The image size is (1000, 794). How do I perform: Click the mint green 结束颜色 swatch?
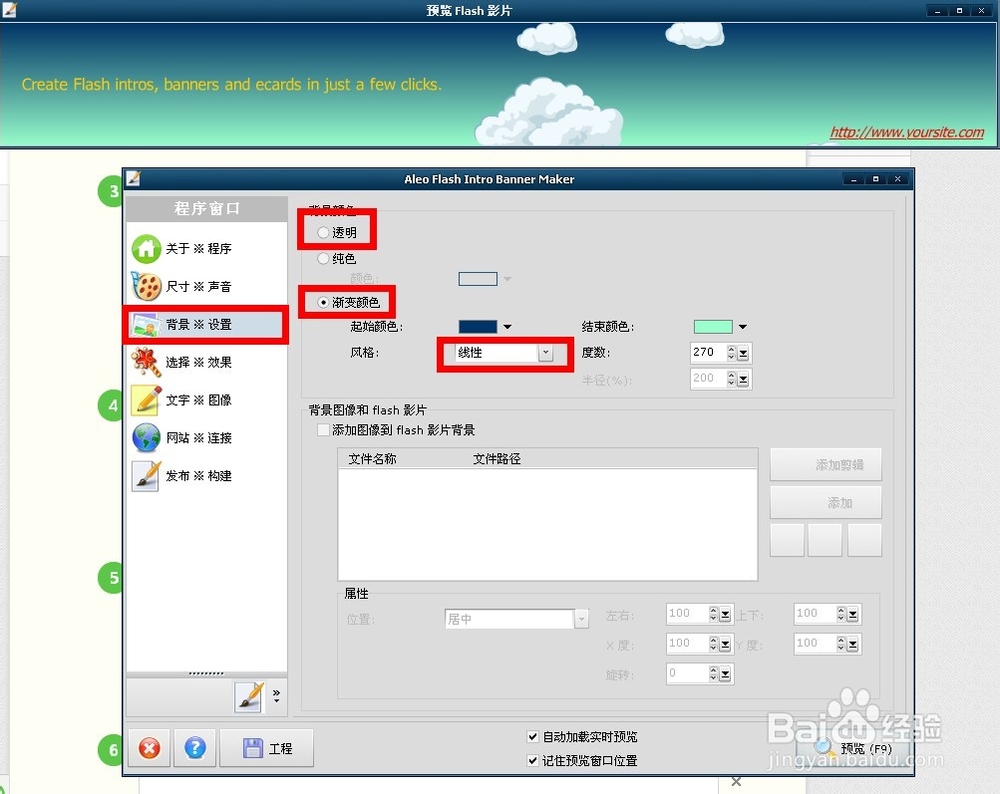click(713, 327)
